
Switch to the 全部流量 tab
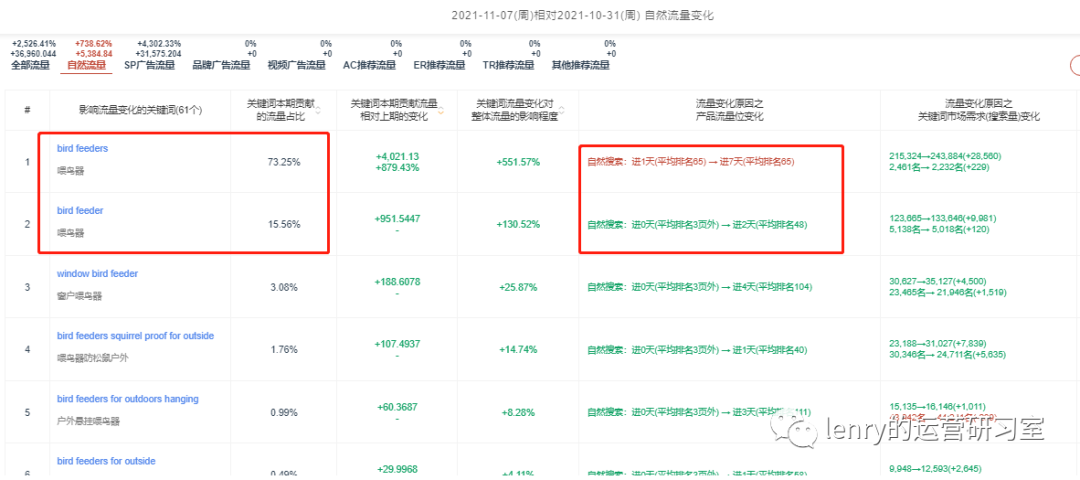pyautogui.click(x=30, y=66)
